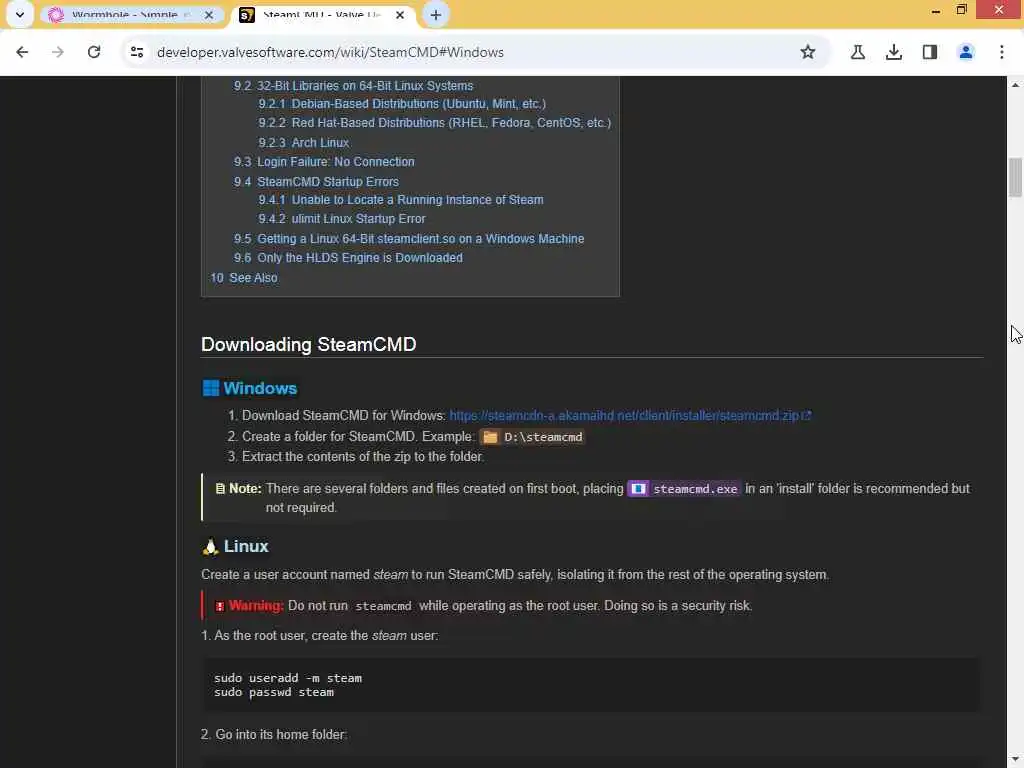Open 9.4.2 ulimit Linux Startup Error link
Image resolution: width=1024 pixels, height=768 pixels.
coord(342,219)
